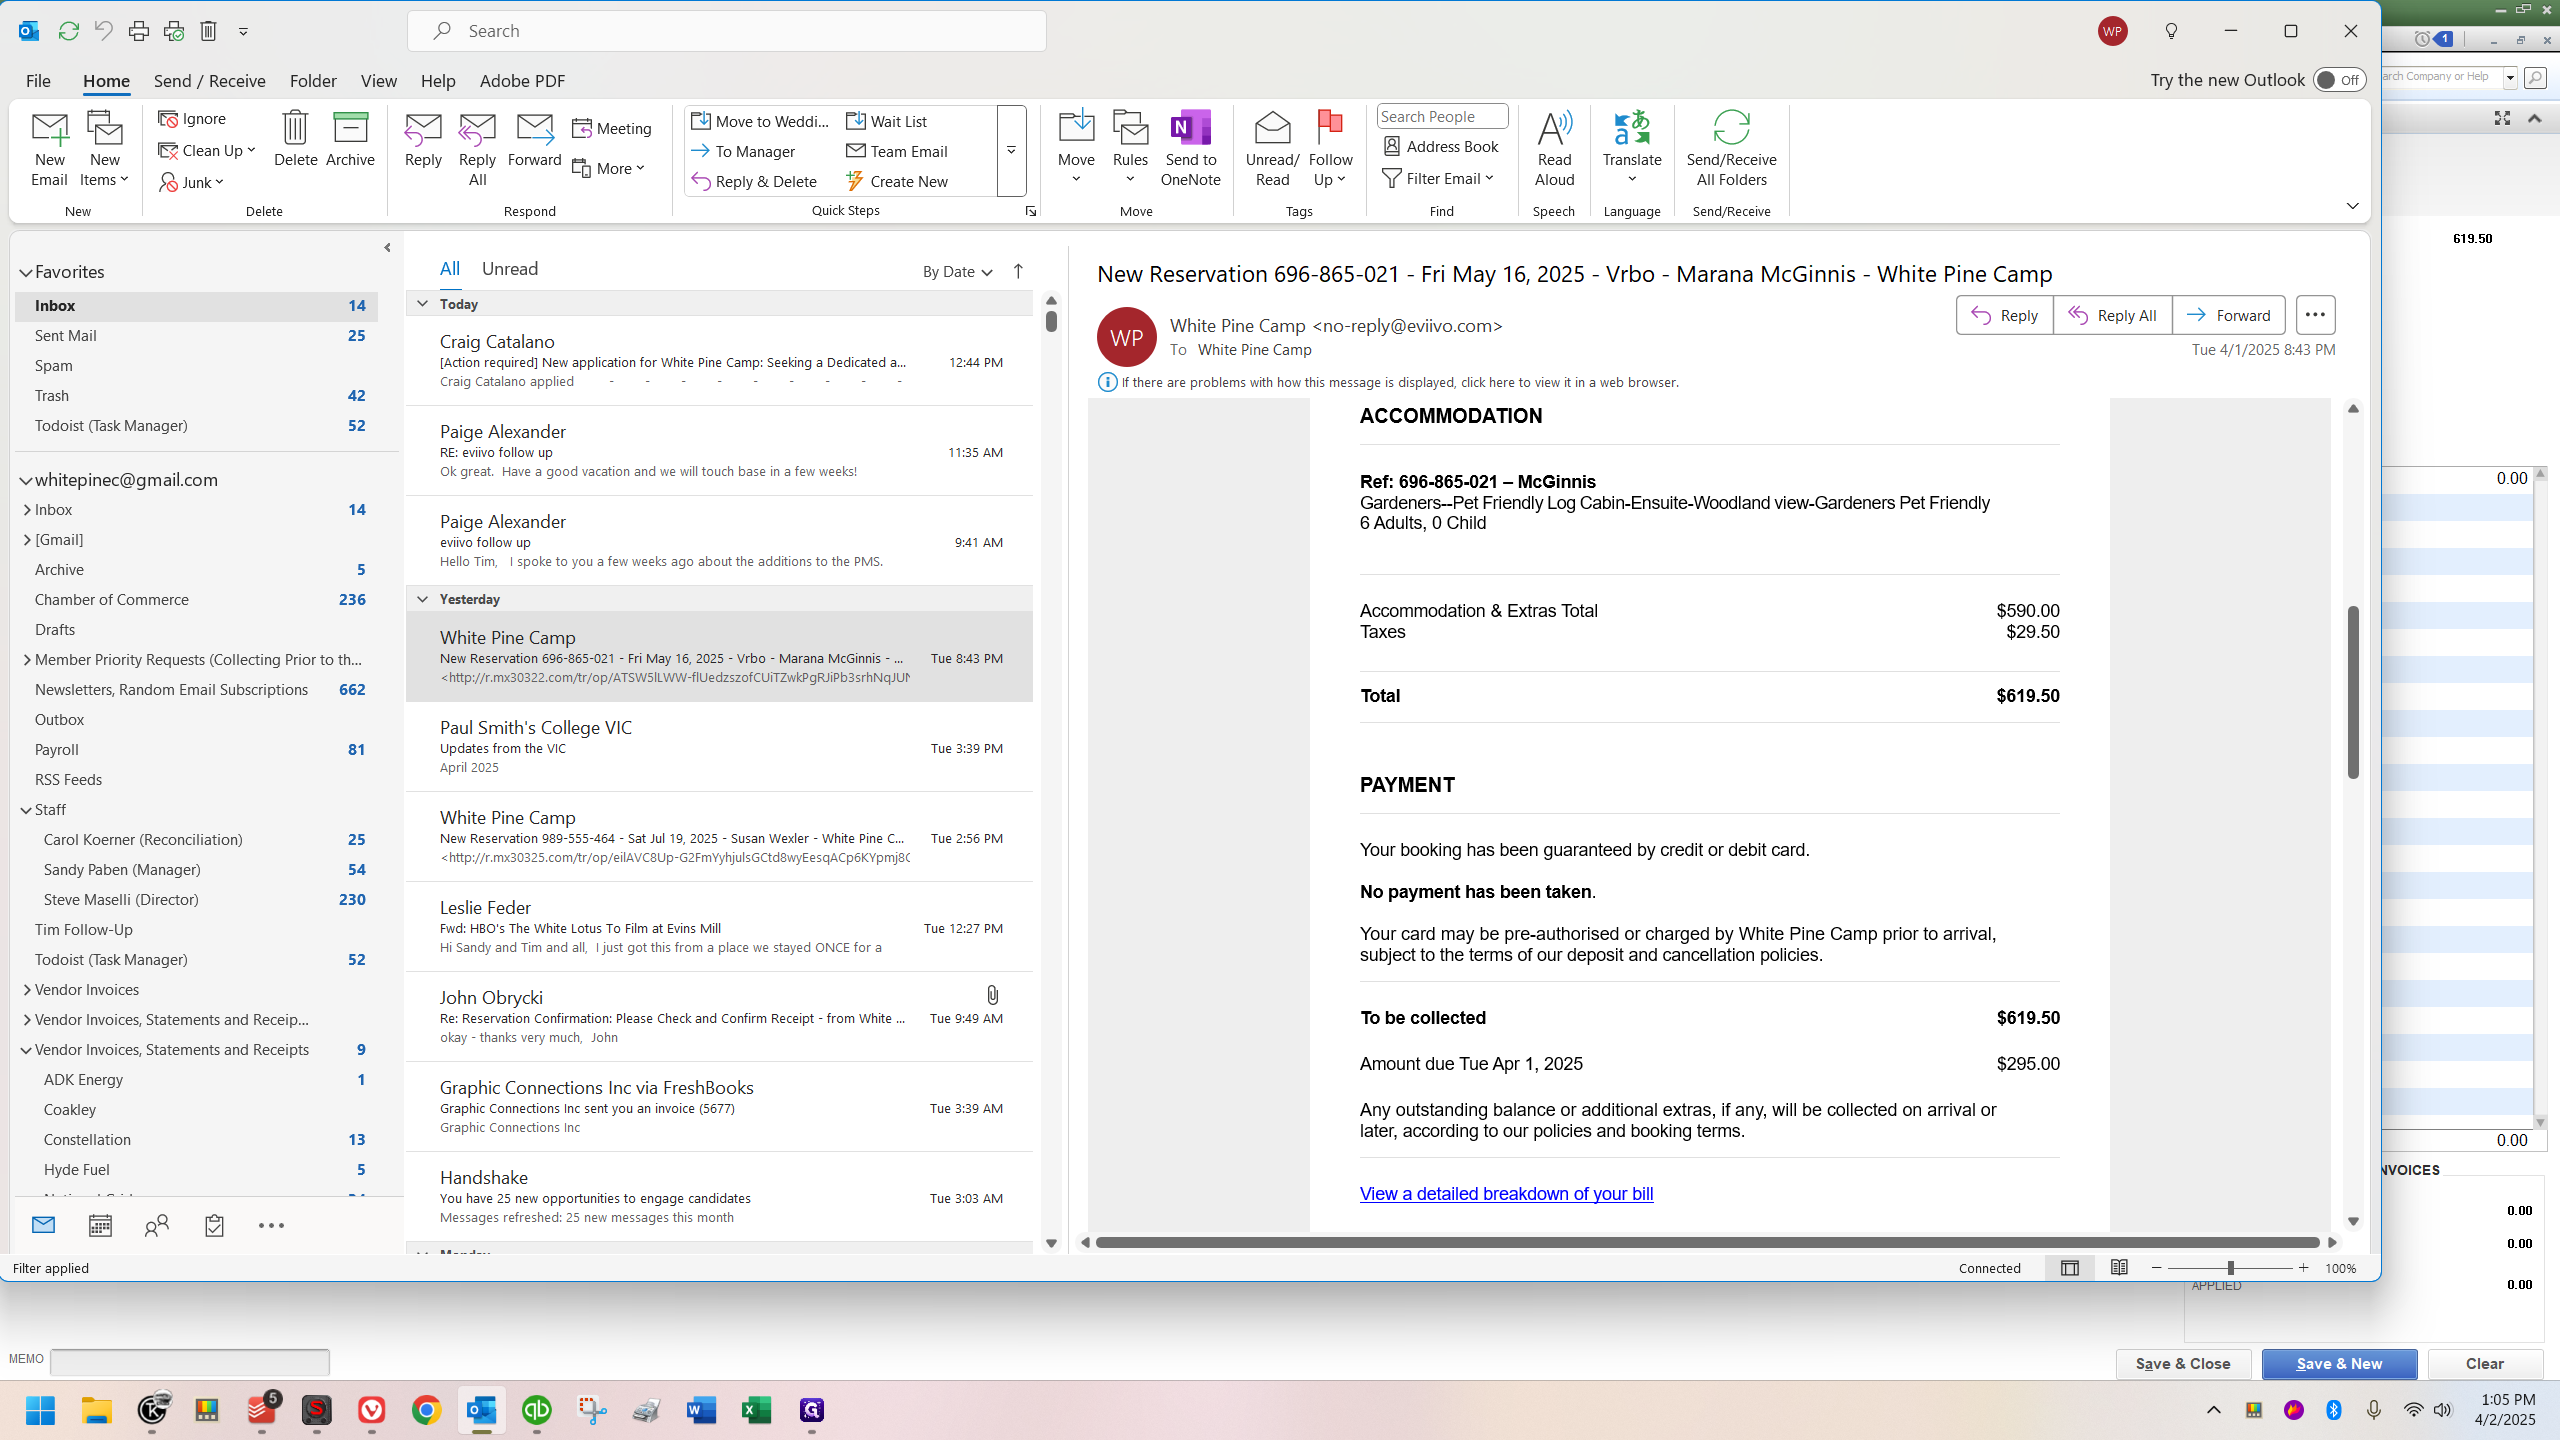The width and height of the screenshot is (2560, 1440).
Task: Switch to Reading view in status bar
Action: (2119, 1268)
